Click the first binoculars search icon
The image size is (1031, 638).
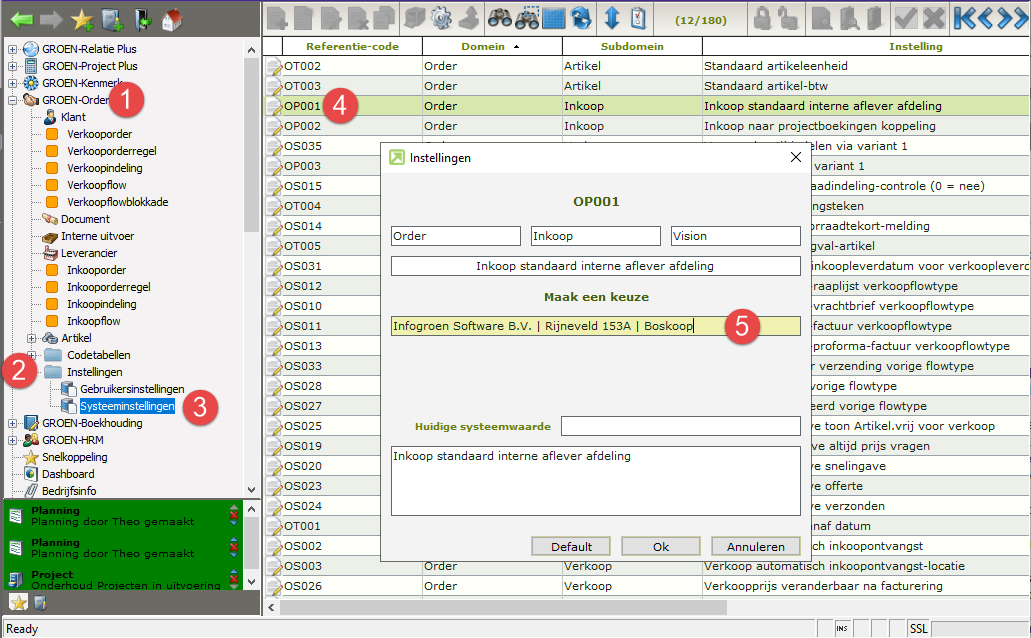(500, 17)
